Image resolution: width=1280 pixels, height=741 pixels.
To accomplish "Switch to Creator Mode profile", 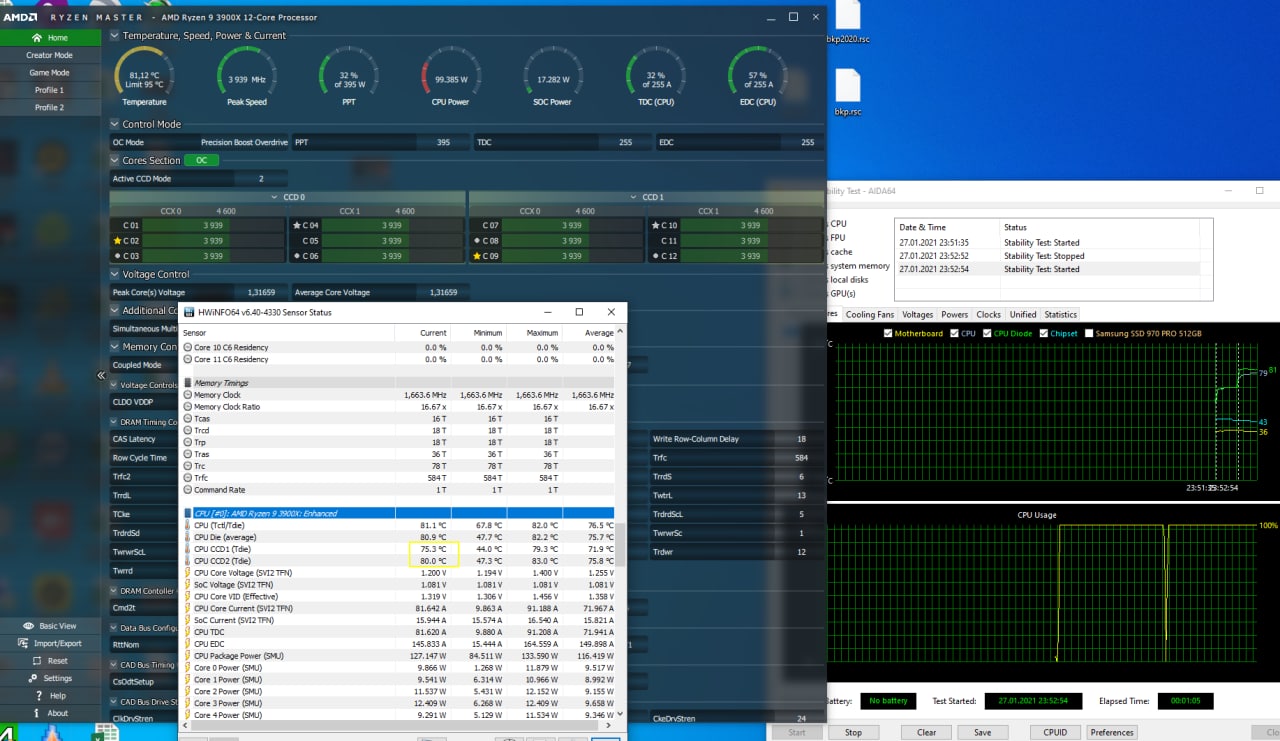I will pos(50,55).
